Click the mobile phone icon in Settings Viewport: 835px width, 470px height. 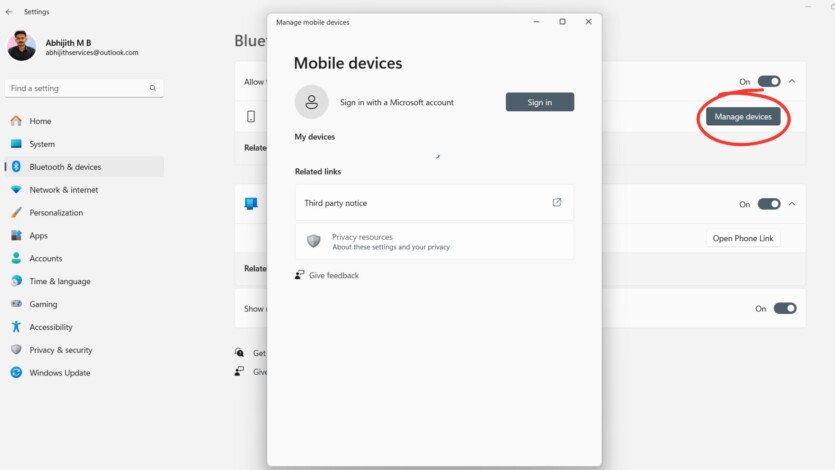(251, 116)
